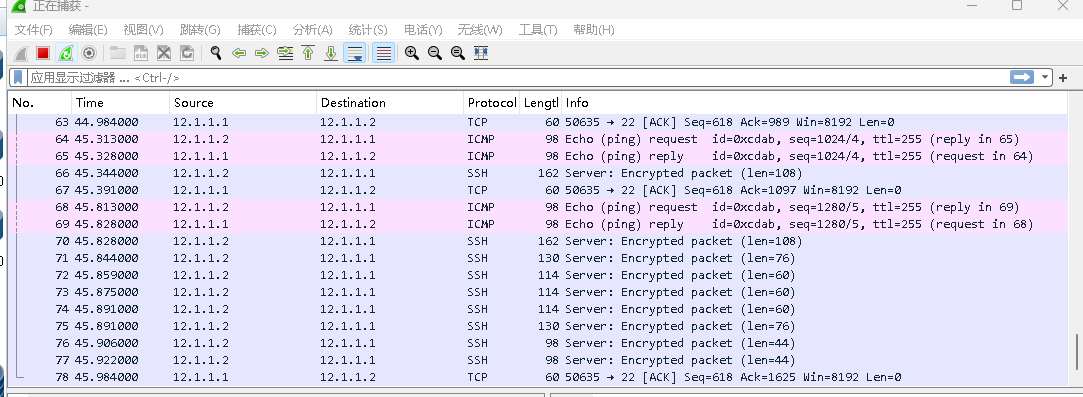
Task: Open display filter history dropdown arrow
Action: click(1045, 77)
